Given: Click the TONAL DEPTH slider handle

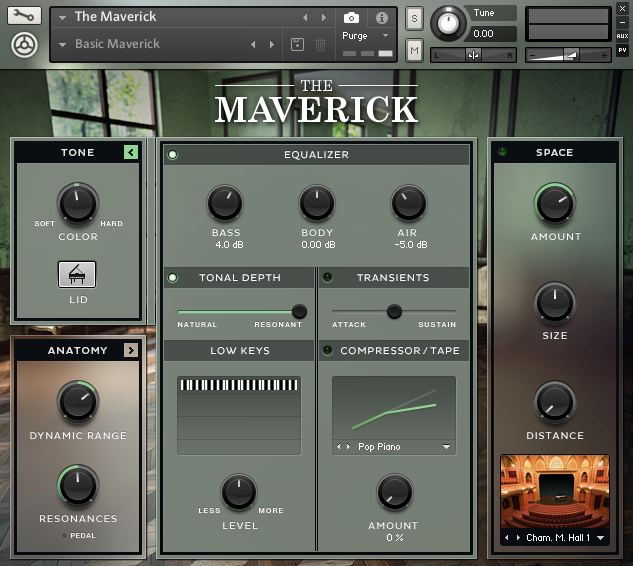Looking at the screenshot, I should pyautogui.click(x=299, y=312).
